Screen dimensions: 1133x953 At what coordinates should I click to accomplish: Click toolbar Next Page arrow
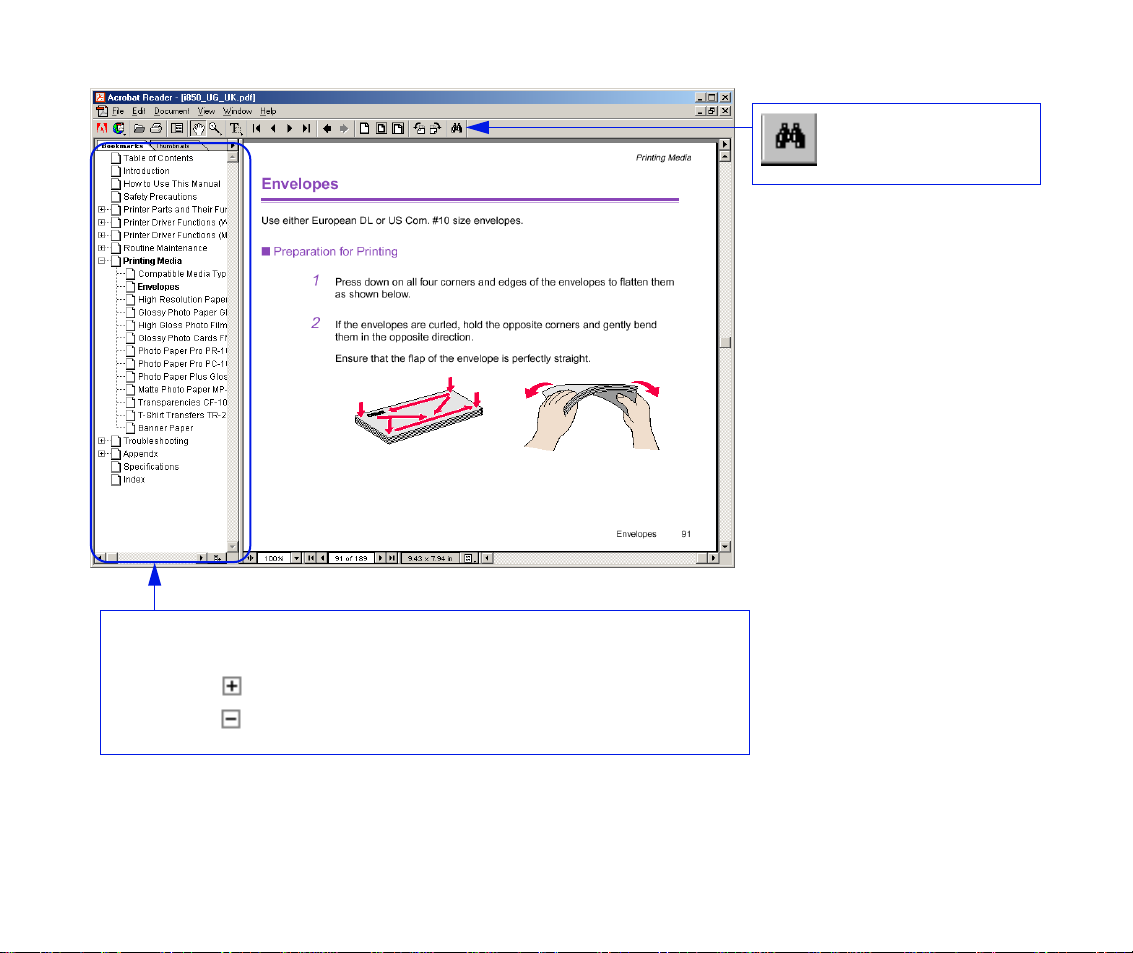coord(289,129)
